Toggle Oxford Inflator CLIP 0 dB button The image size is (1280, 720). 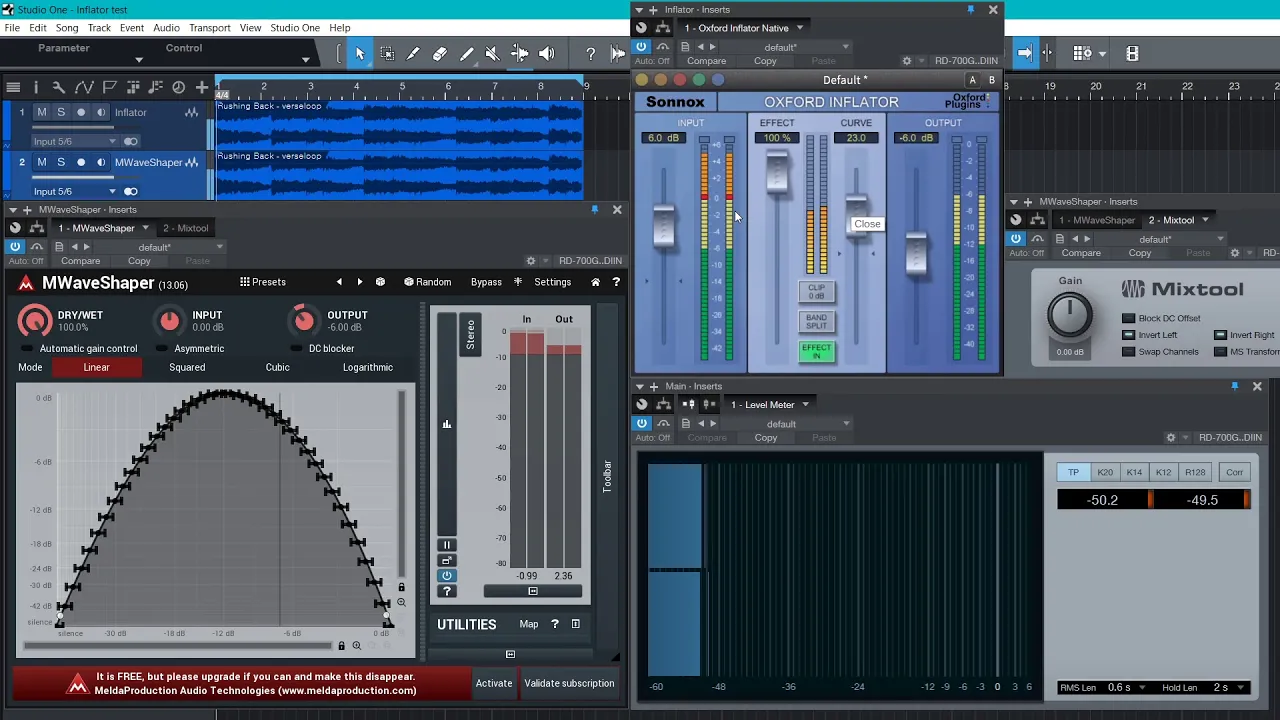(816, 292)
